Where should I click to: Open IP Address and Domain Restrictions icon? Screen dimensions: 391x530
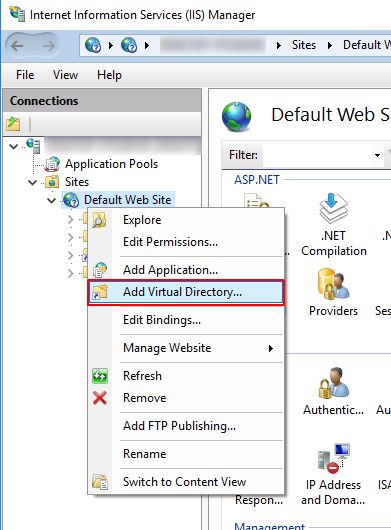point(334,459)
